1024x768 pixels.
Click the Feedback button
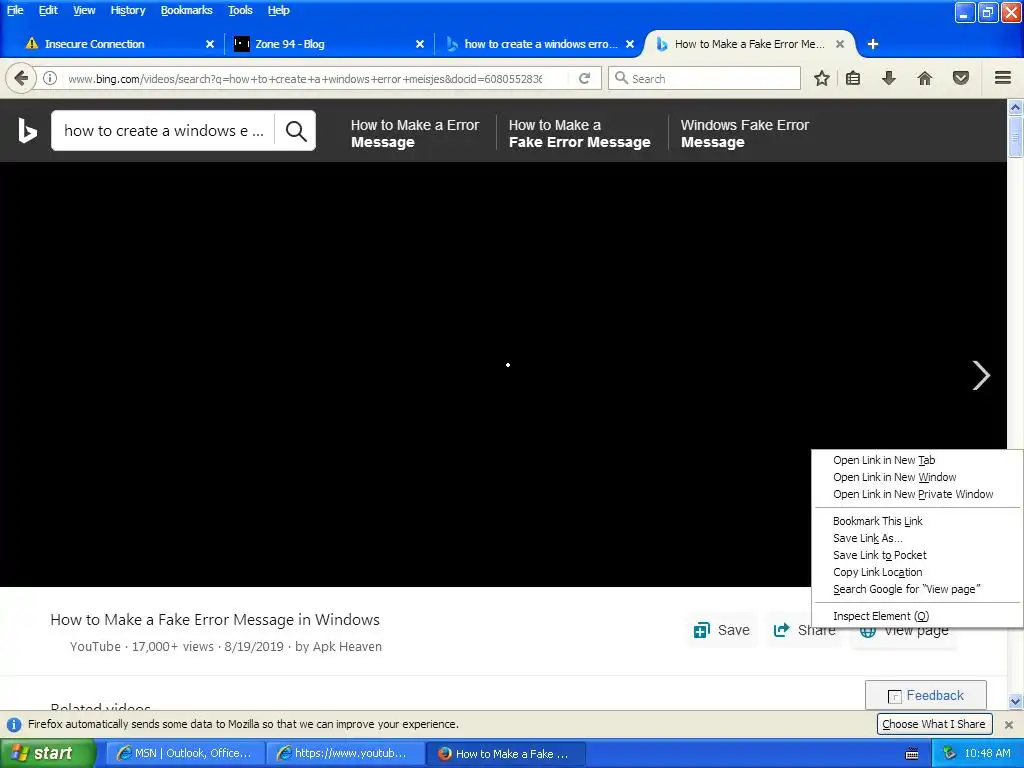pos(925,696)
